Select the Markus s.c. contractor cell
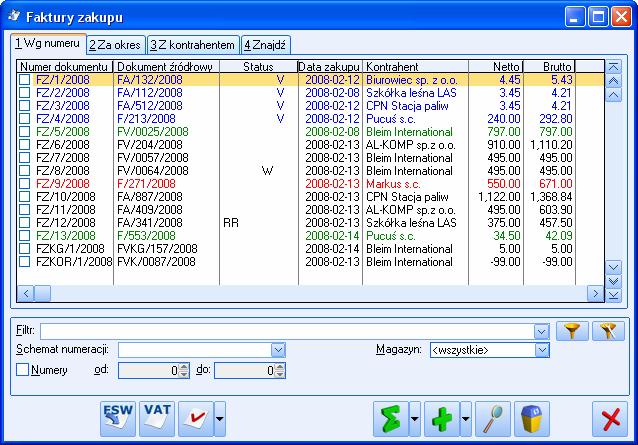The height and width of the screenshot is (445, 638). coord(393,184)
